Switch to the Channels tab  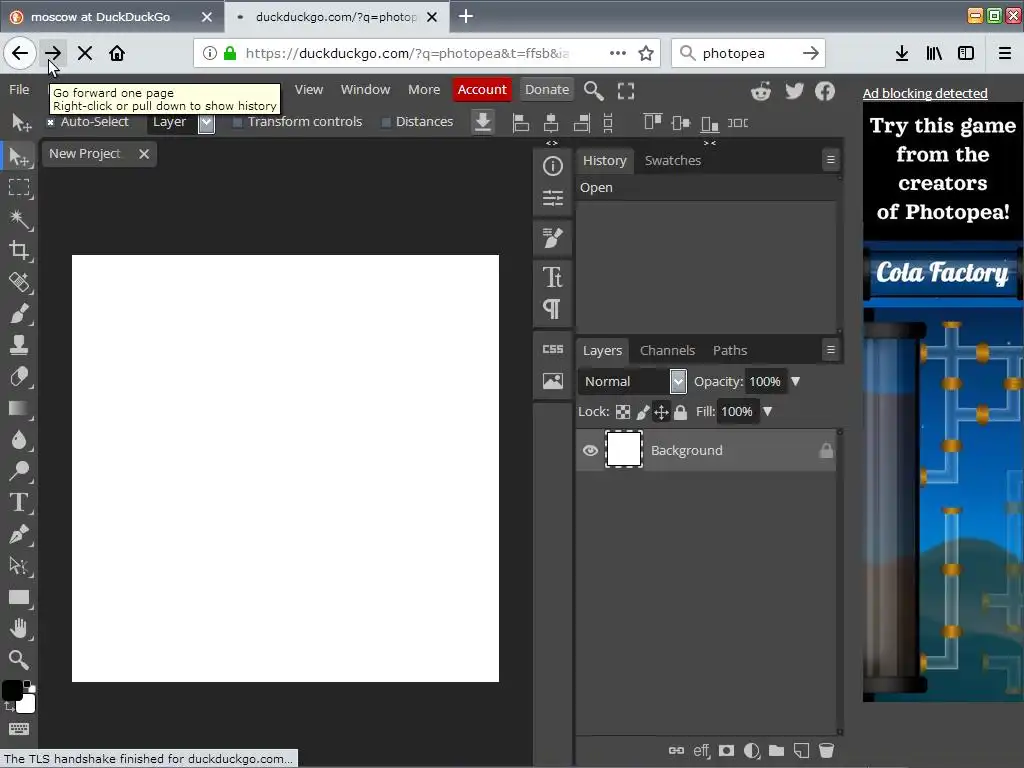pyautogui.click(x=667, y=351)
